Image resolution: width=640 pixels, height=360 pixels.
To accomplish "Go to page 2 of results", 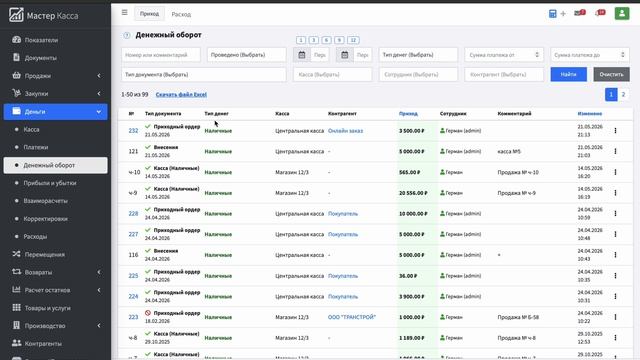I will (623, 94).
